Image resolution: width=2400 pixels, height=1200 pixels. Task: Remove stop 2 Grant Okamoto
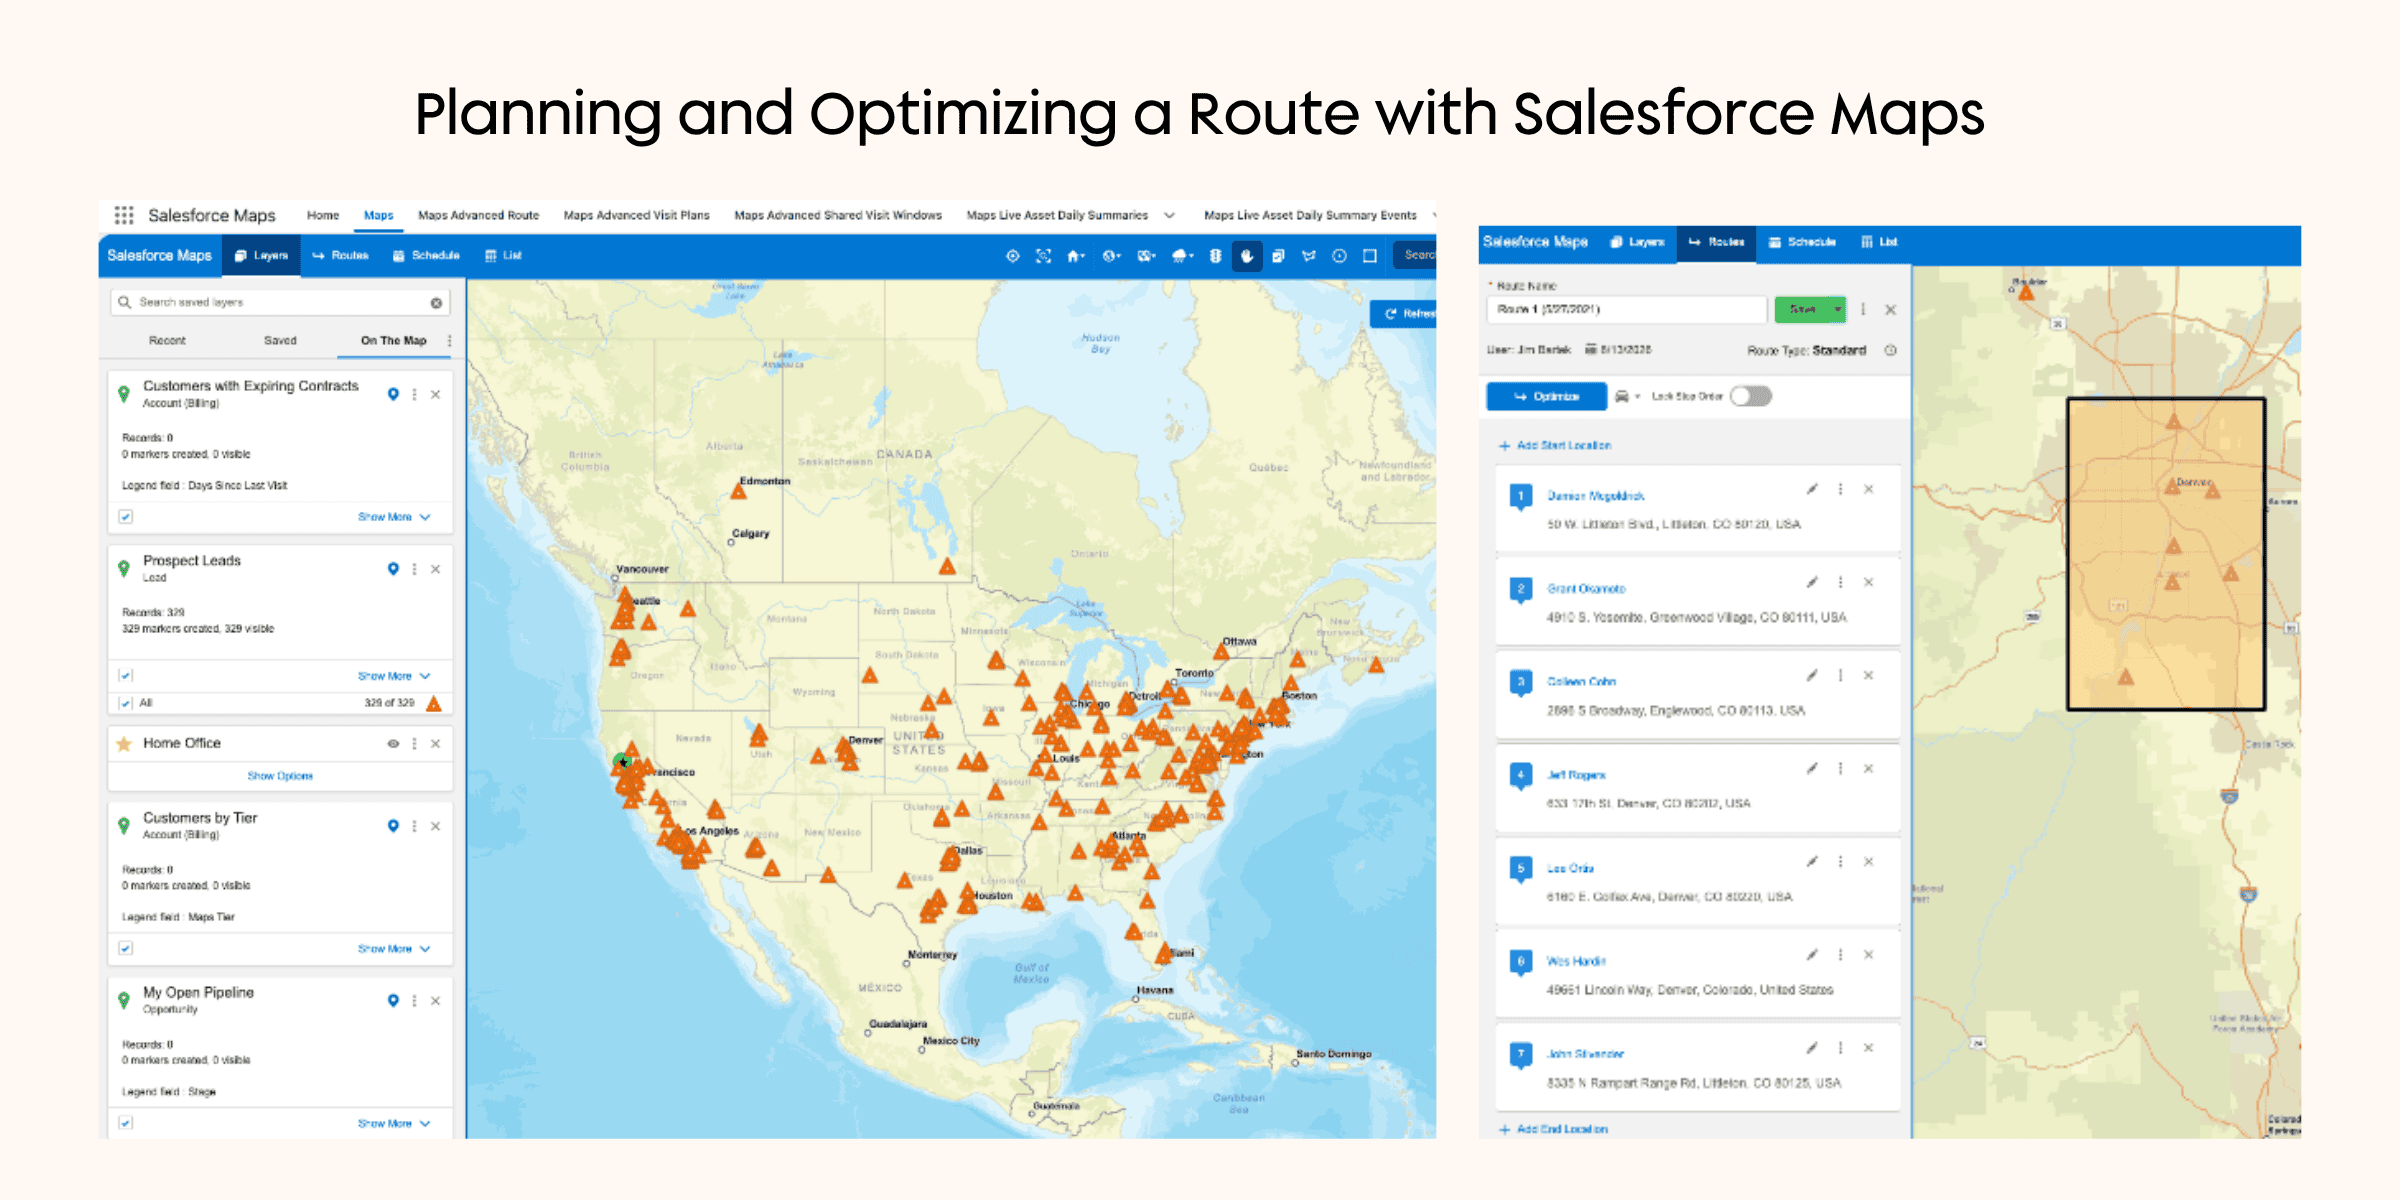1868,582
